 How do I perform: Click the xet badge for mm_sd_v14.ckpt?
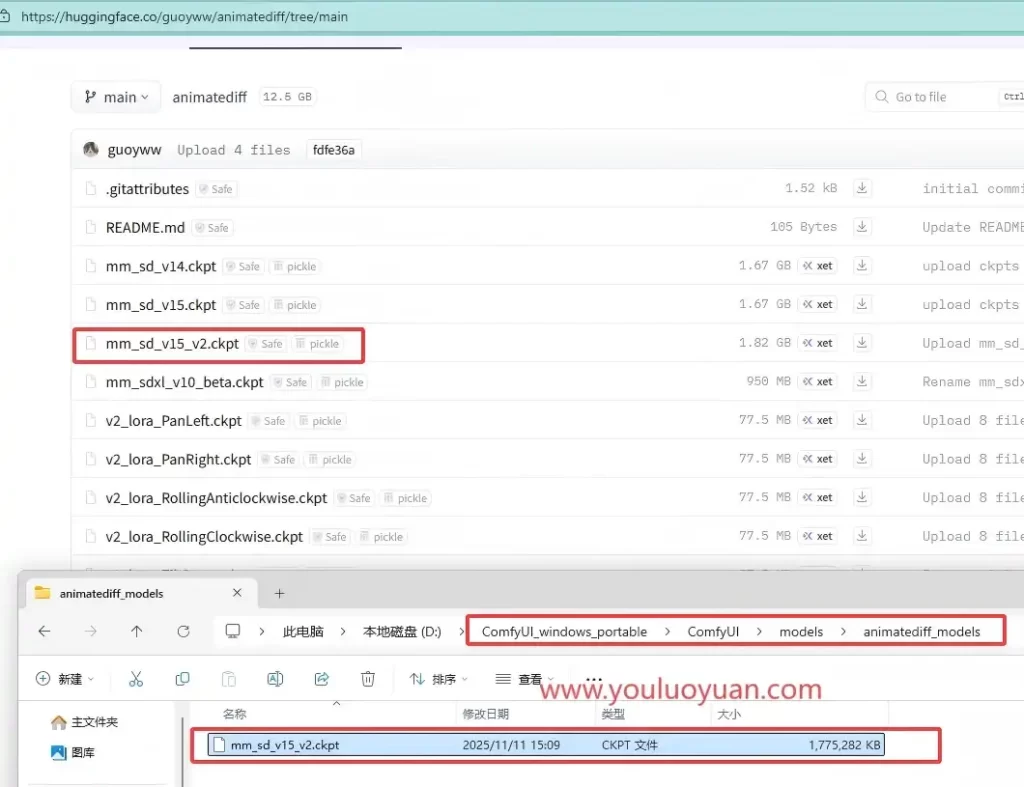click(x=818, y=266)
